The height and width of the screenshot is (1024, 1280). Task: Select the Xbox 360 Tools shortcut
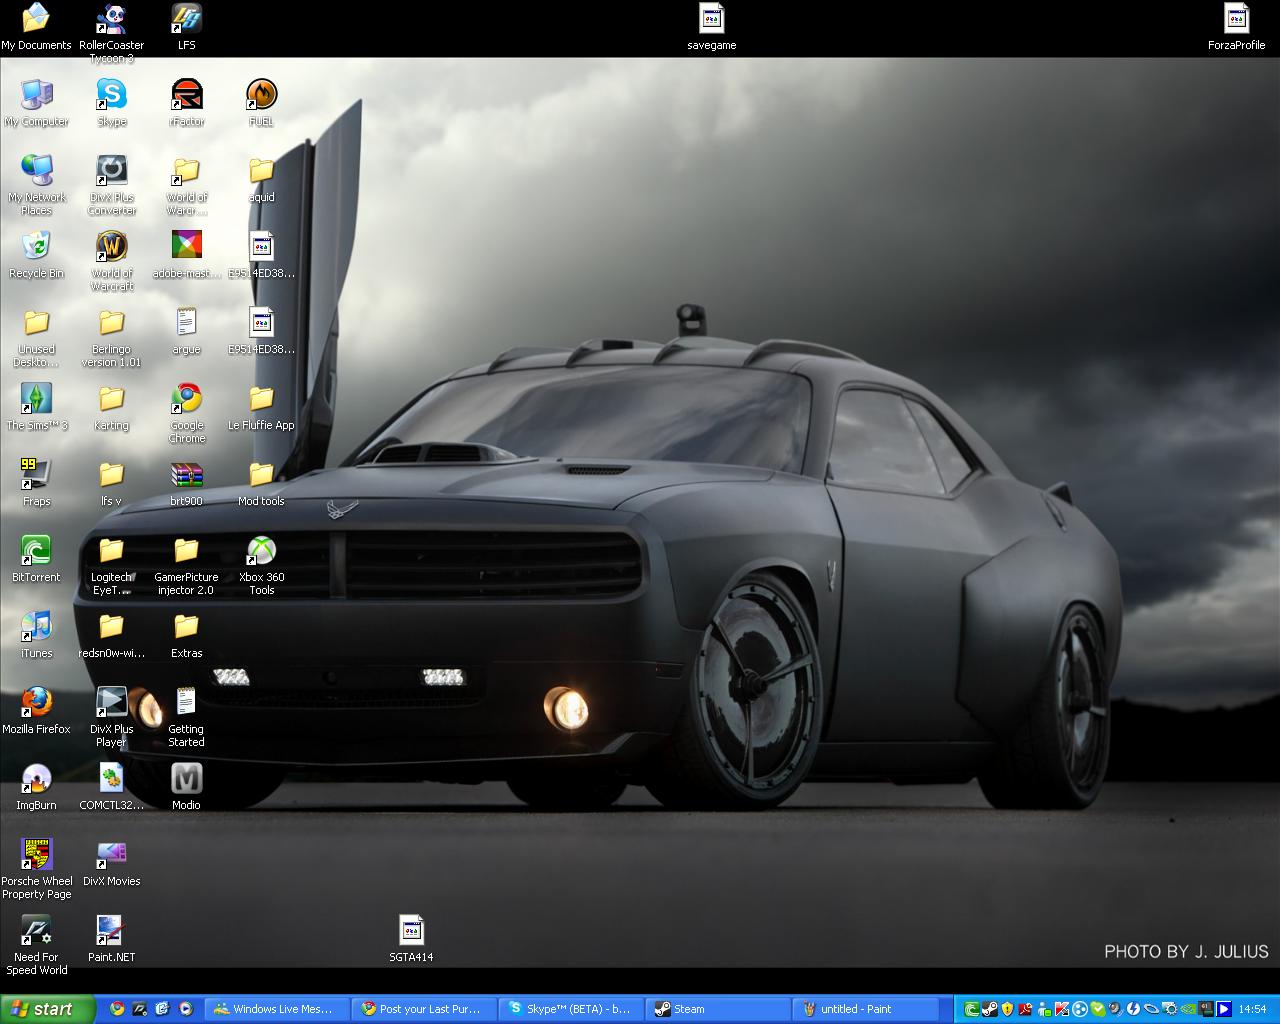[x=261, y=565]
